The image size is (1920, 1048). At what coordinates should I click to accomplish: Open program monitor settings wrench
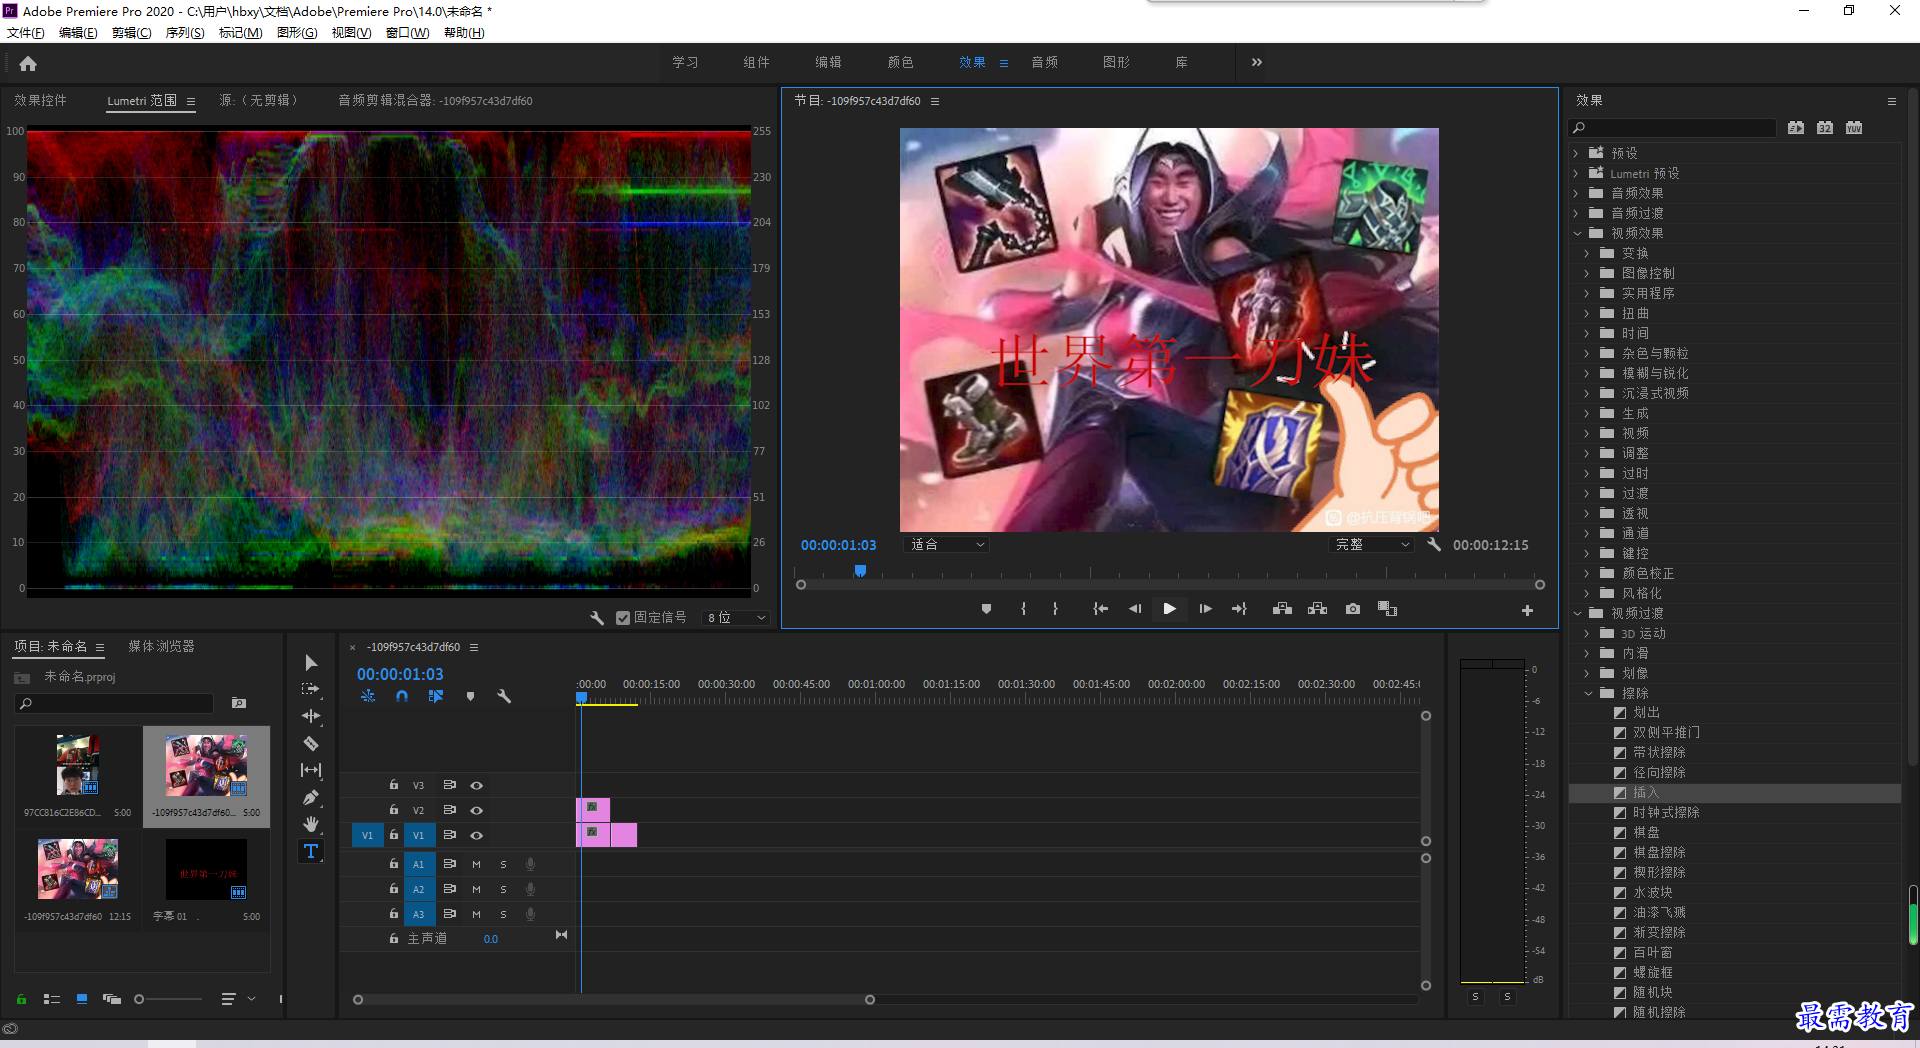tap(1433, 544)
